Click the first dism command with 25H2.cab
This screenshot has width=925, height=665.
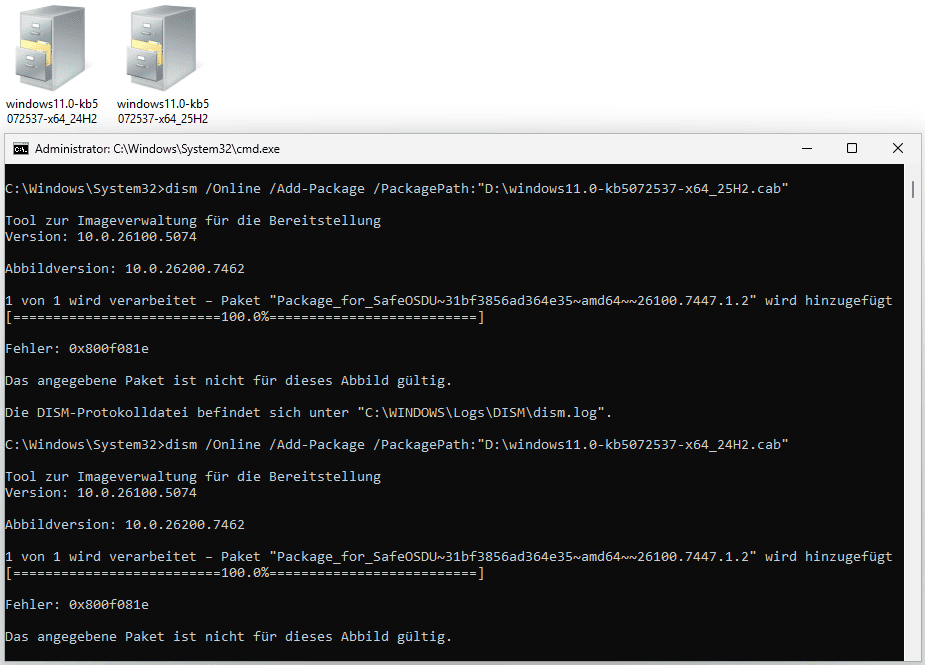(396, 189)
